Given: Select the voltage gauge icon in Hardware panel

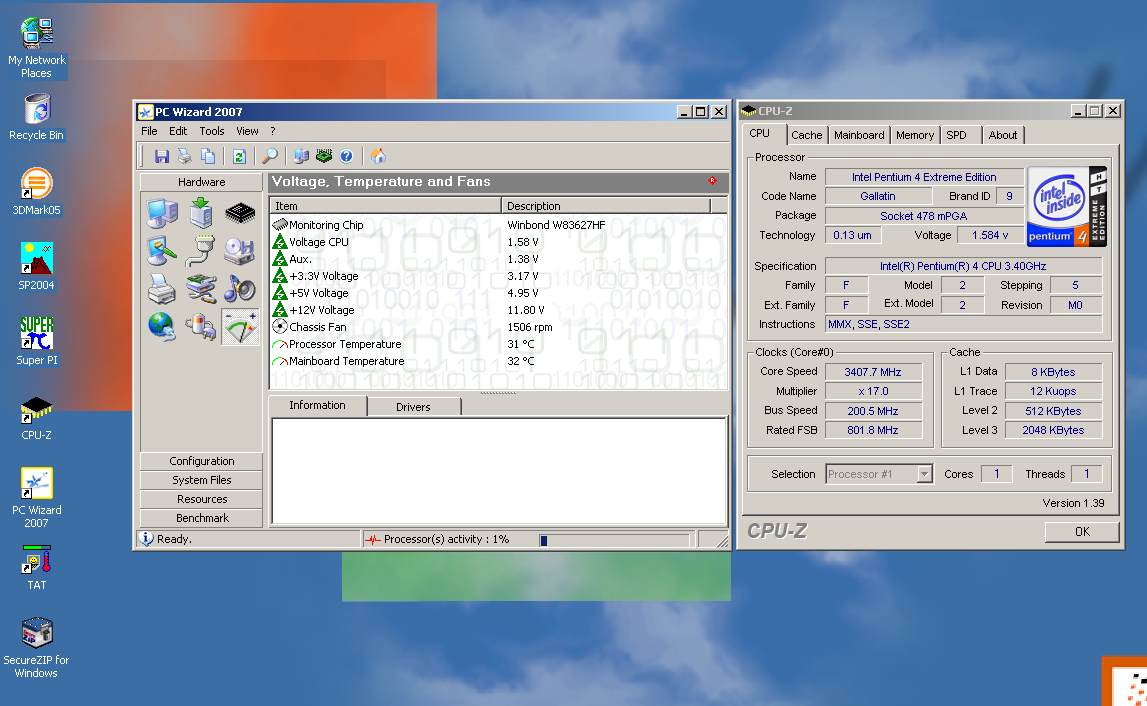Looking at the screenshot, I should tap(240, 327).
